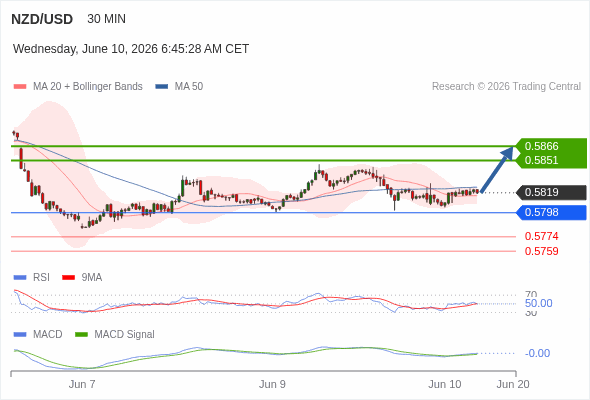Click the RSI legend swatch
The height and width of the screenshot is (400, 590).
(x=20, y=278)
